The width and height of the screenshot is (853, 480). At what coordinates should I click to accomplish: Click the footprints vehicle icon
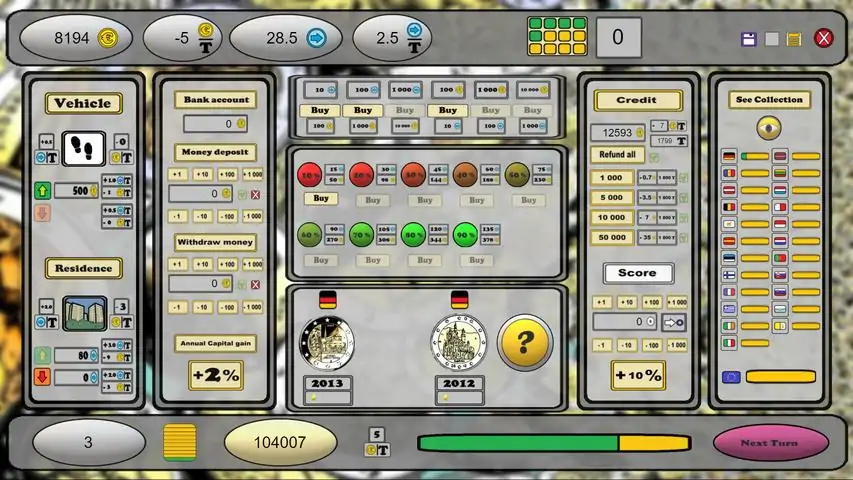pos(84,149)
